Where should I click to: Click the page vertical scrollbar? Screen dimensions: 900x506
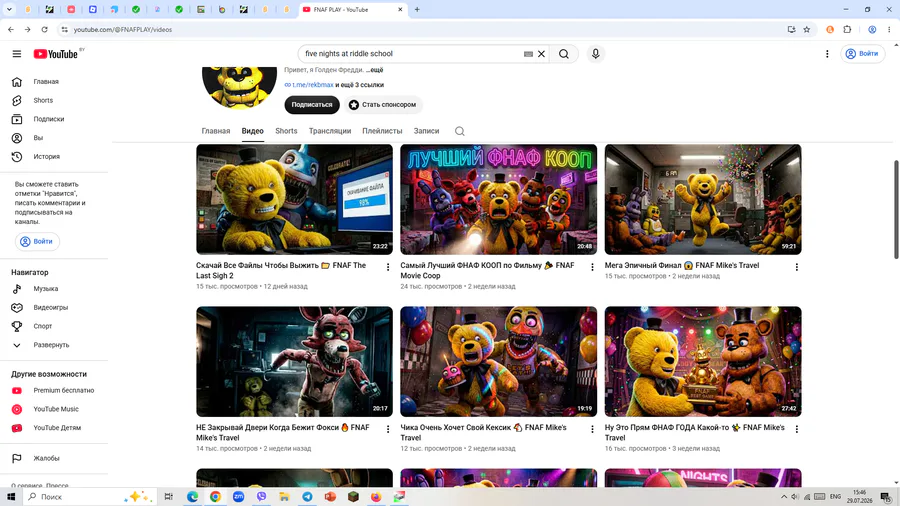[896, 209]
